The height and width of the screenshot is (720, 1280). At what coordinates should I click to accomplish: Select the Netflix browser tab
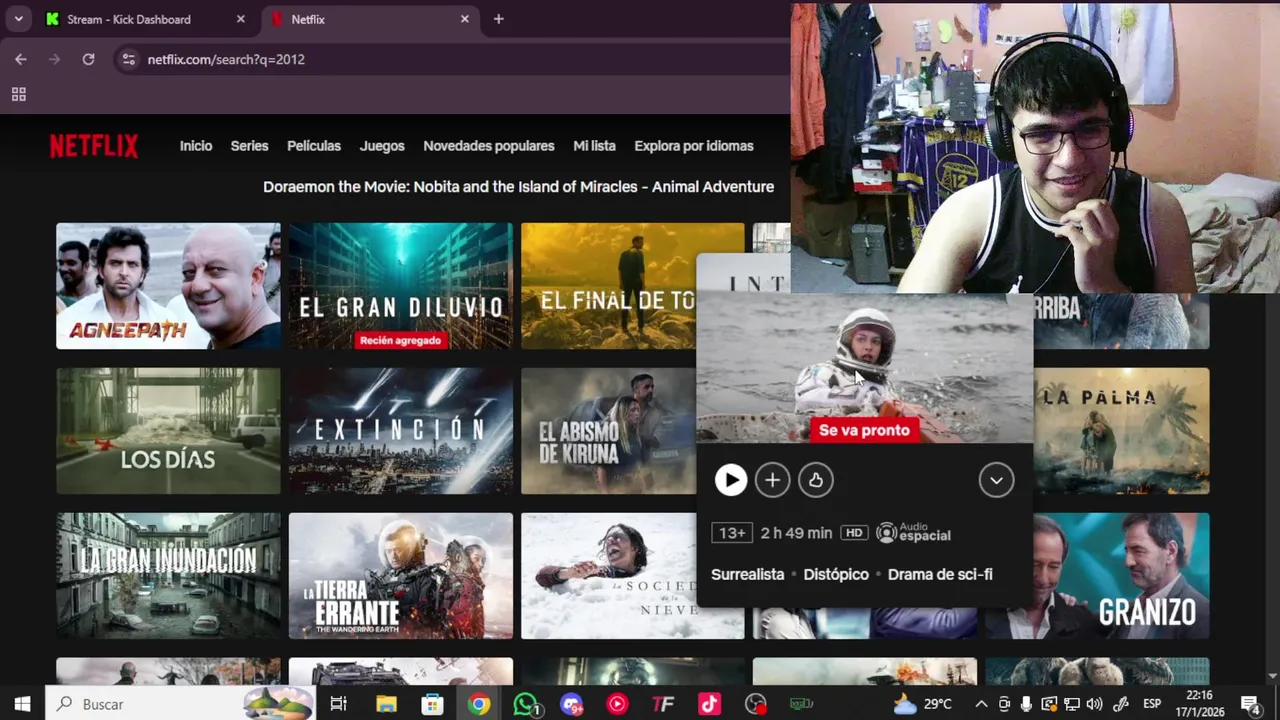[x=368, y=19]
